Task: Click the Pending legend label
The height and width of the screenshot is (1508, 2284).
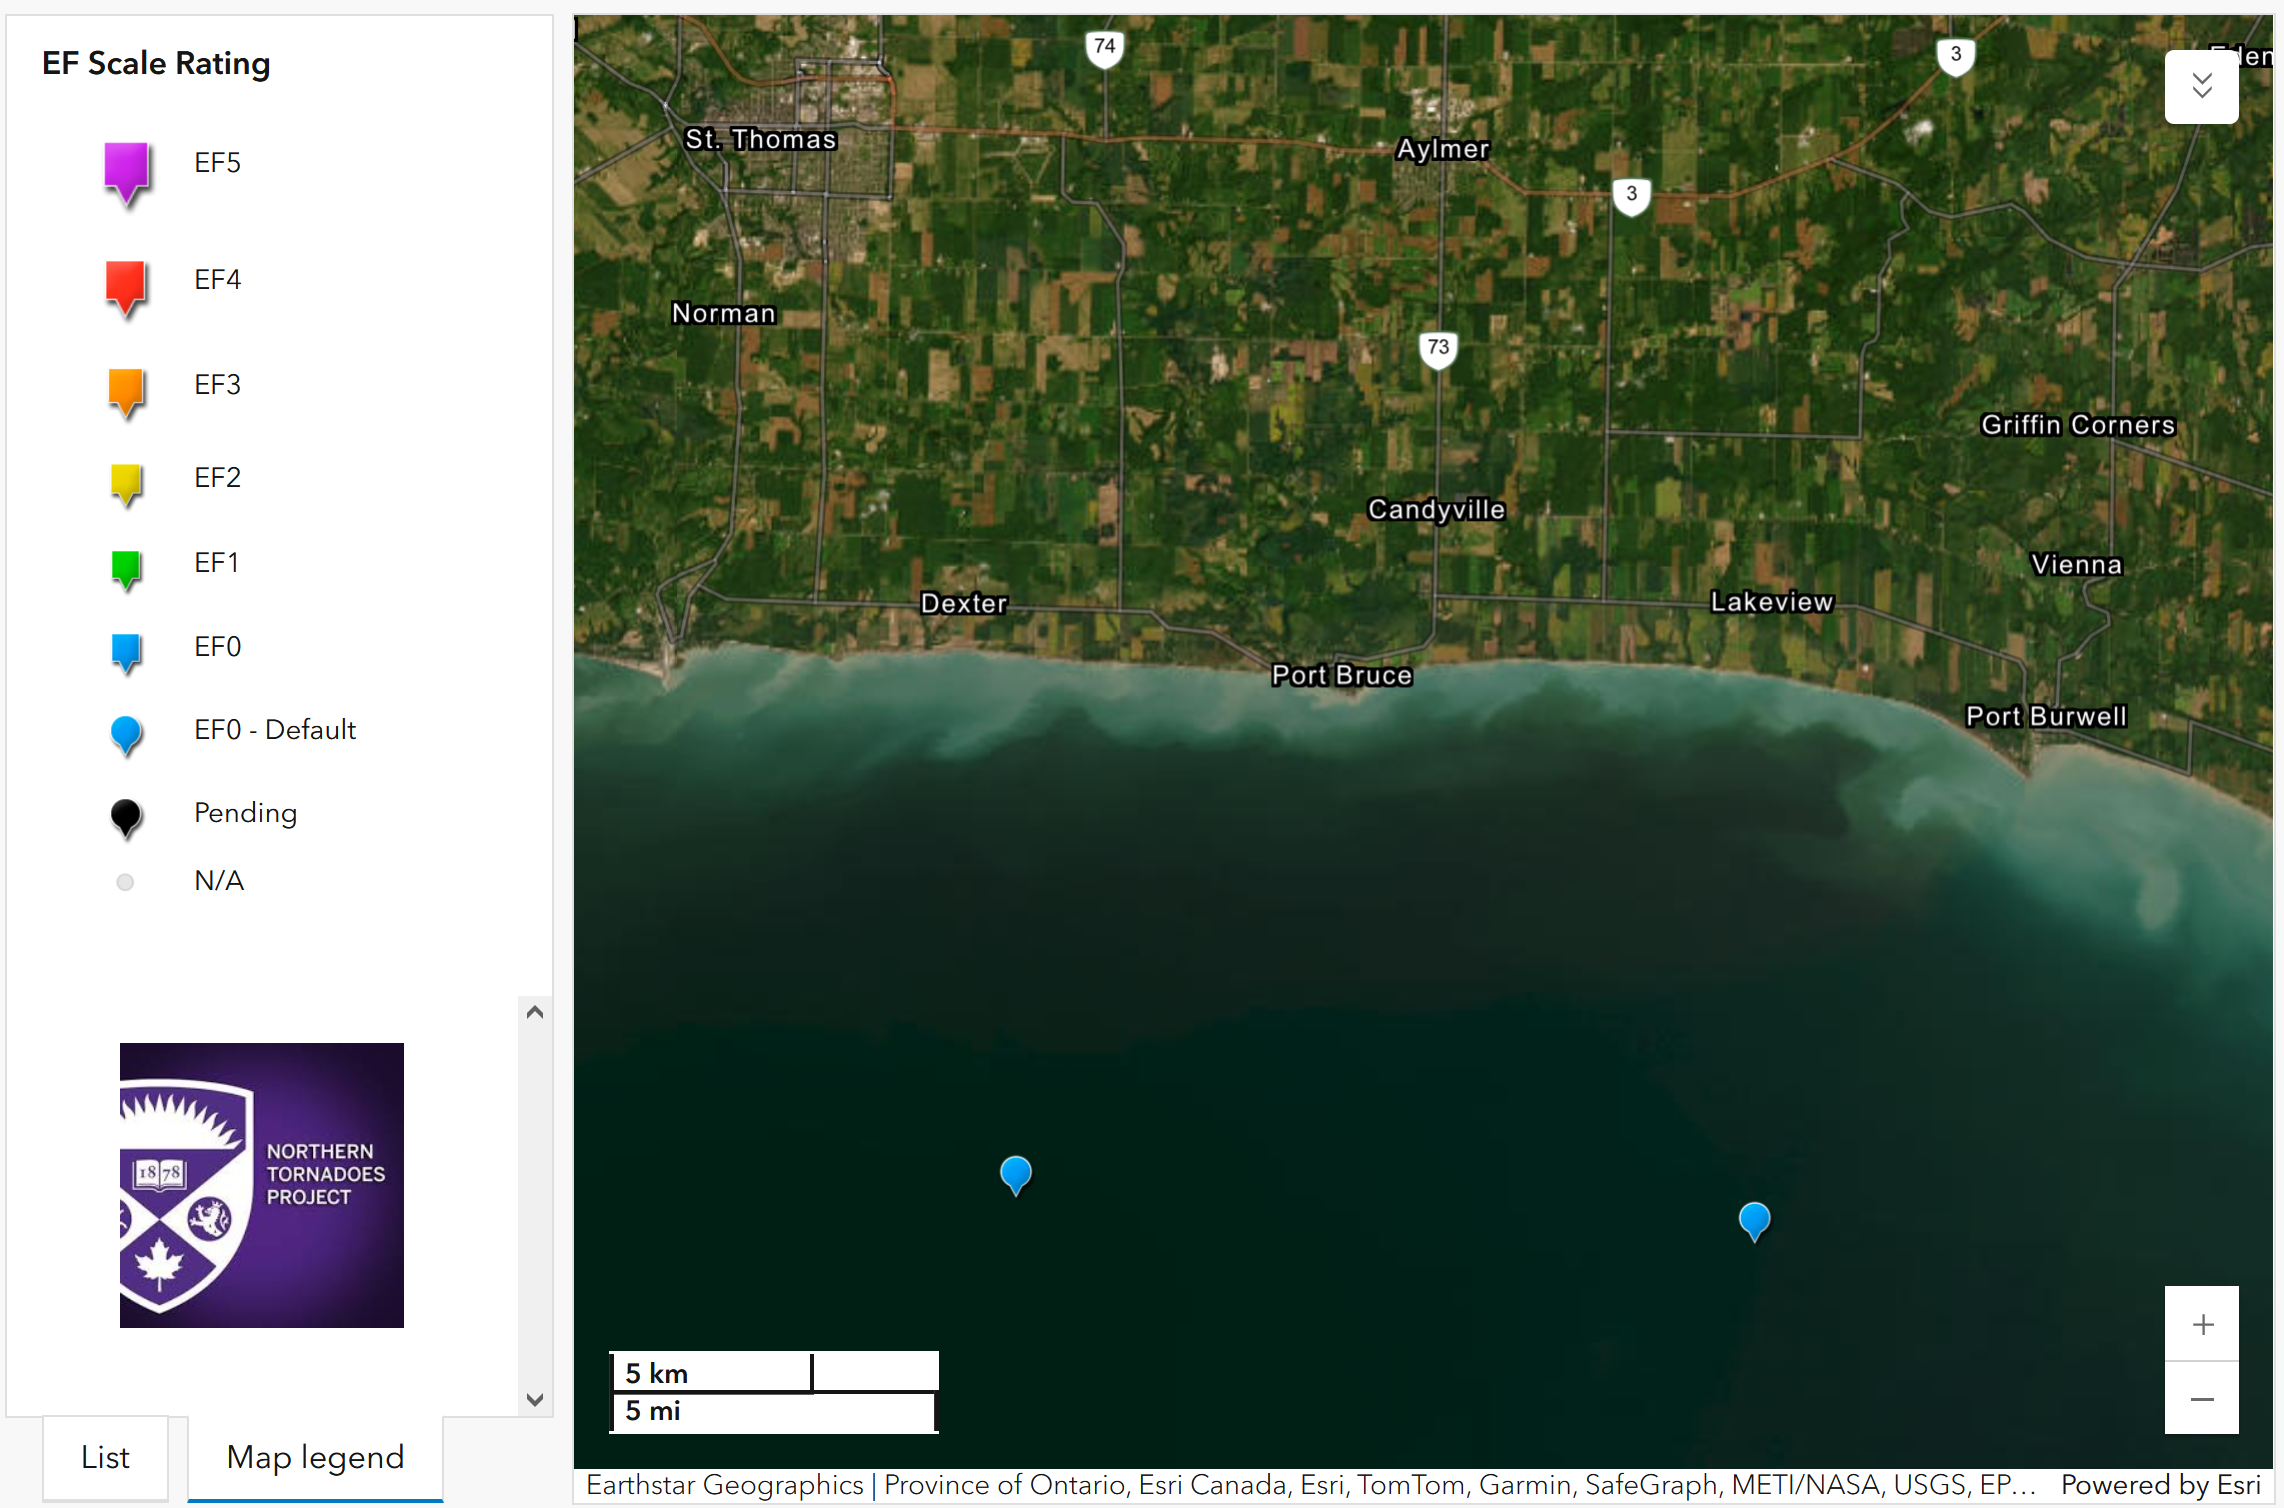Action: pos(246,813)
